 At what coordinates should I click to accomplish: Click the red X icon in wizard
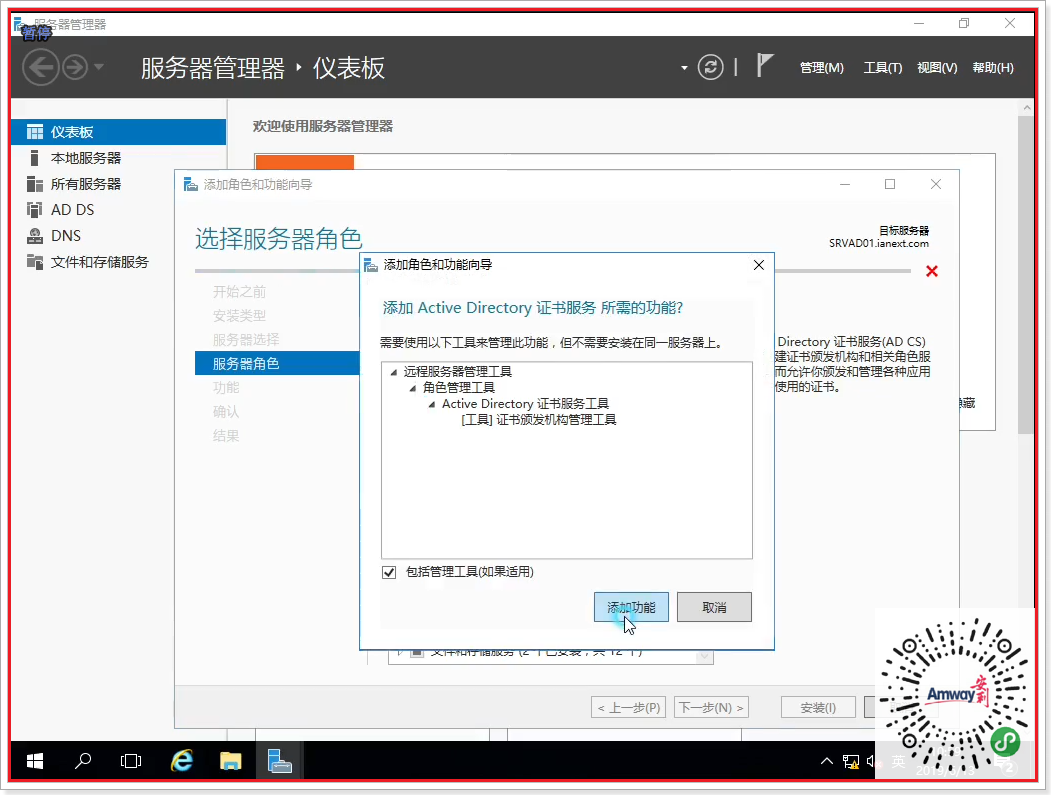click(x=932, y=271)
